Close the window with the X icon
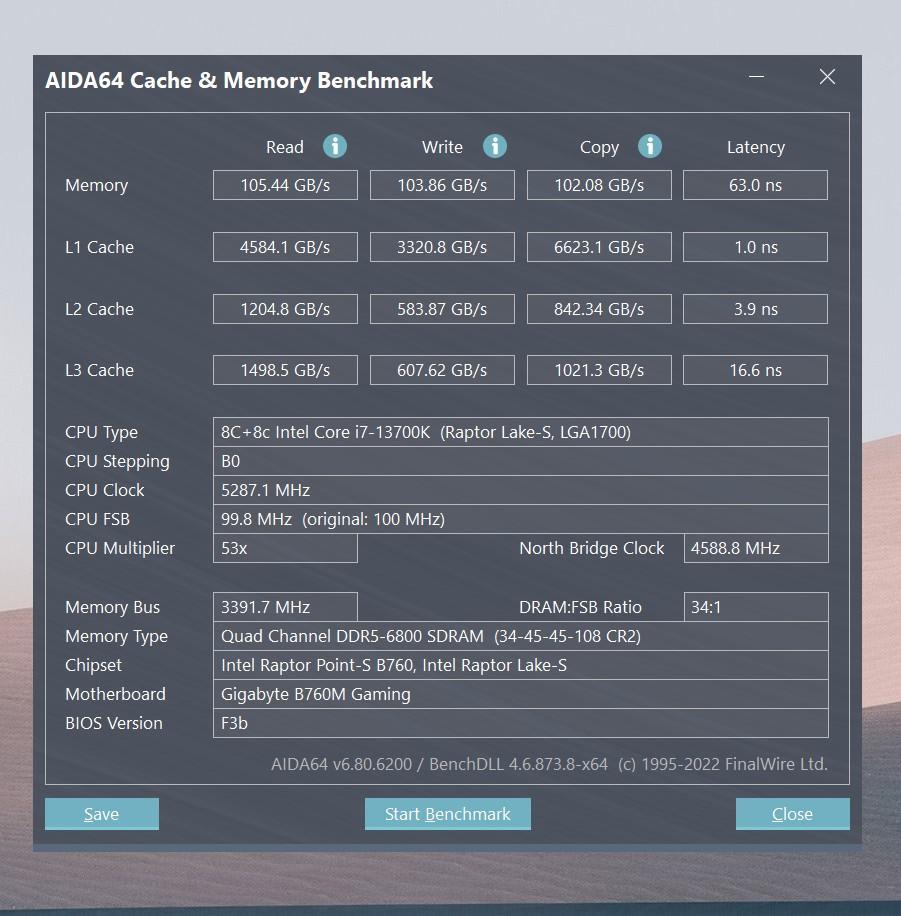901x916 pixels. click(x=827, y=77)
